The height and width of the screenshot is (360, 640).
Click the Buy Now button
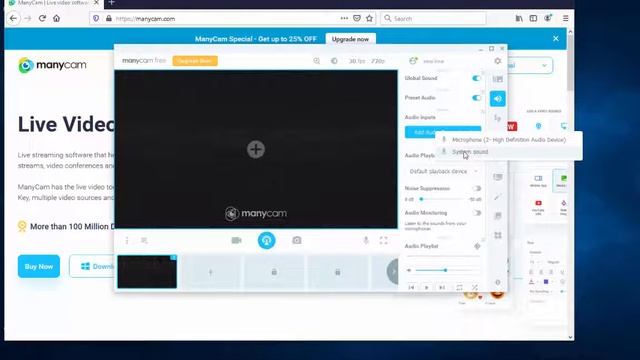click(x=39, y=267)
